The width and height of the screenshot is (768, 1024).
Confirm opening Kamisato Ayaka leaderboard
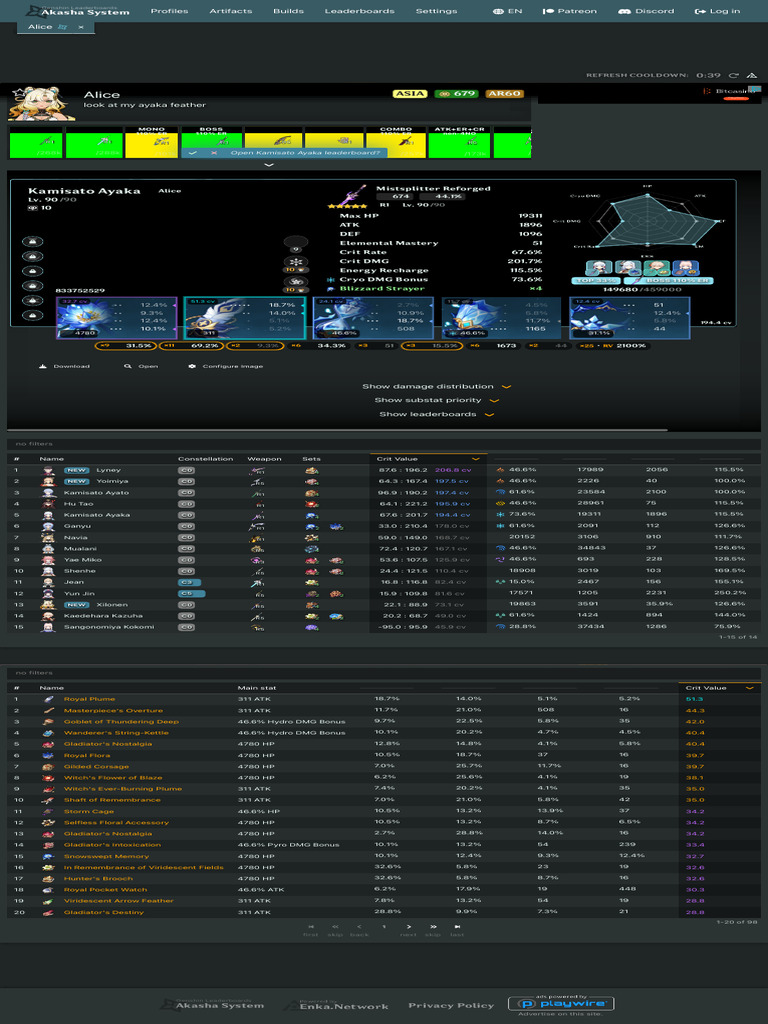coord(192,153)
